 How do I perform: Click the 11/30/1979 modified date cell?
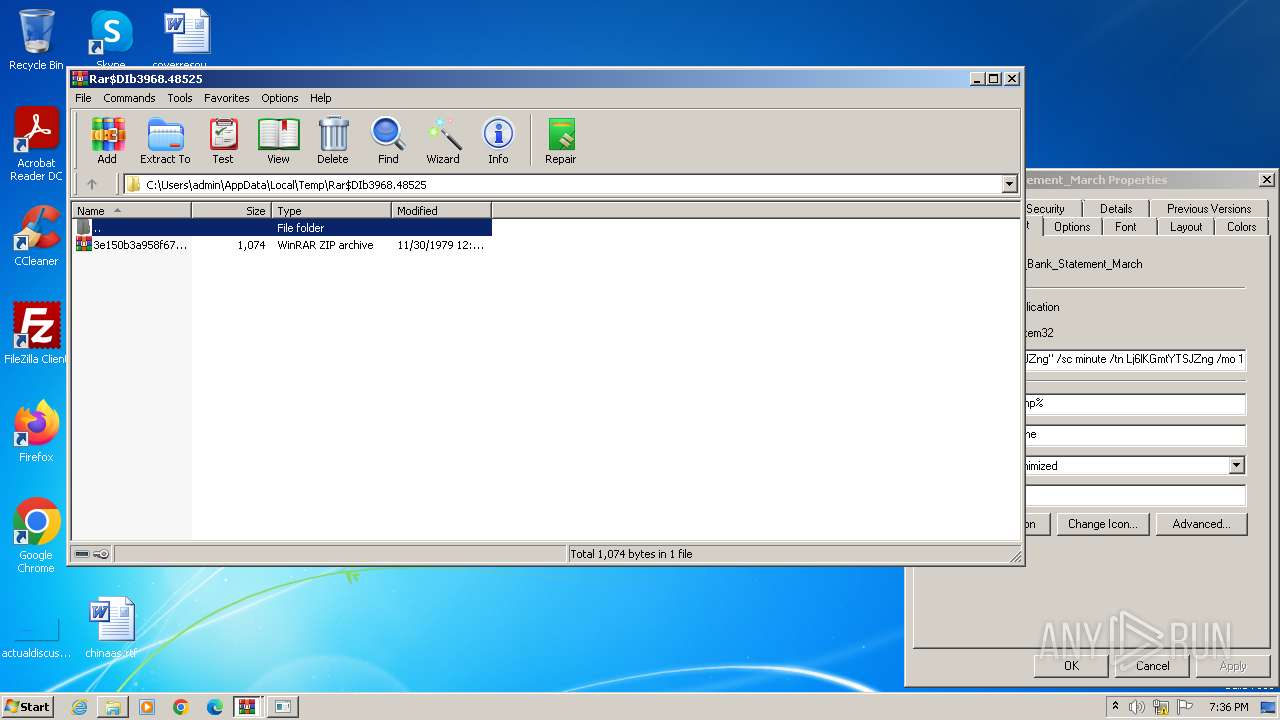coord(440,245)
